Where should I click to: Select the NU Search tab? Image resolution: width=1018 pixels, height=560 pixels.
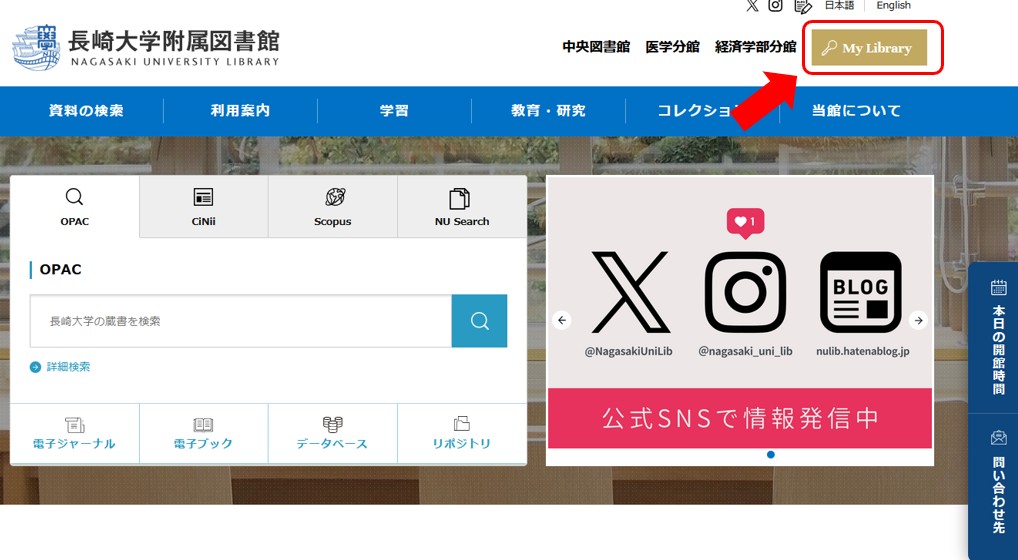[461, 208]
